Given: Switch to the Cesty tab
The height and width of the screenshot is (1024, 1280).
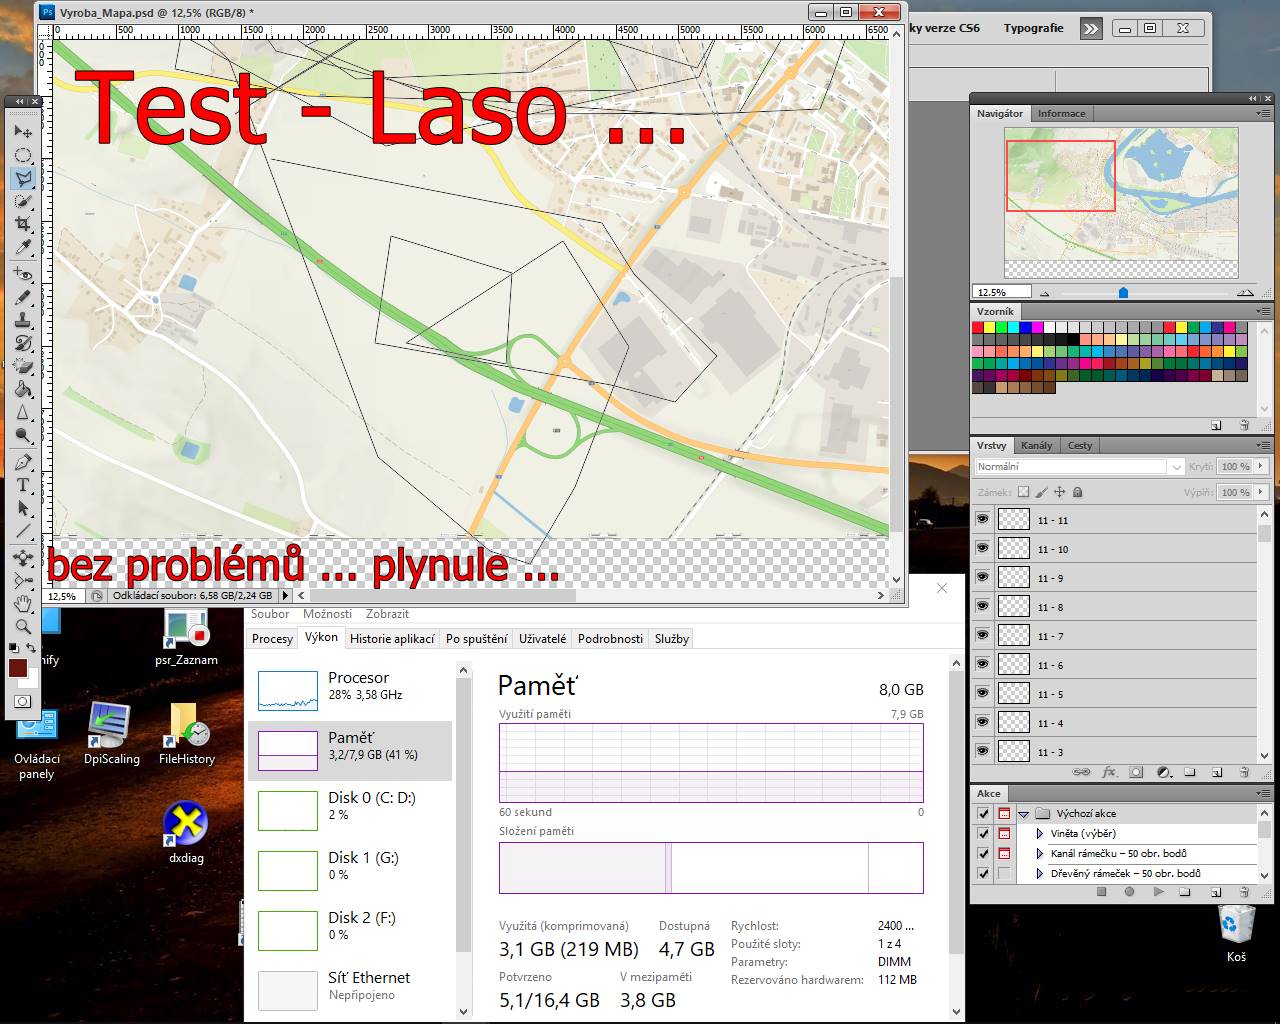Looking at the screenshot, I should (1080, 446).
